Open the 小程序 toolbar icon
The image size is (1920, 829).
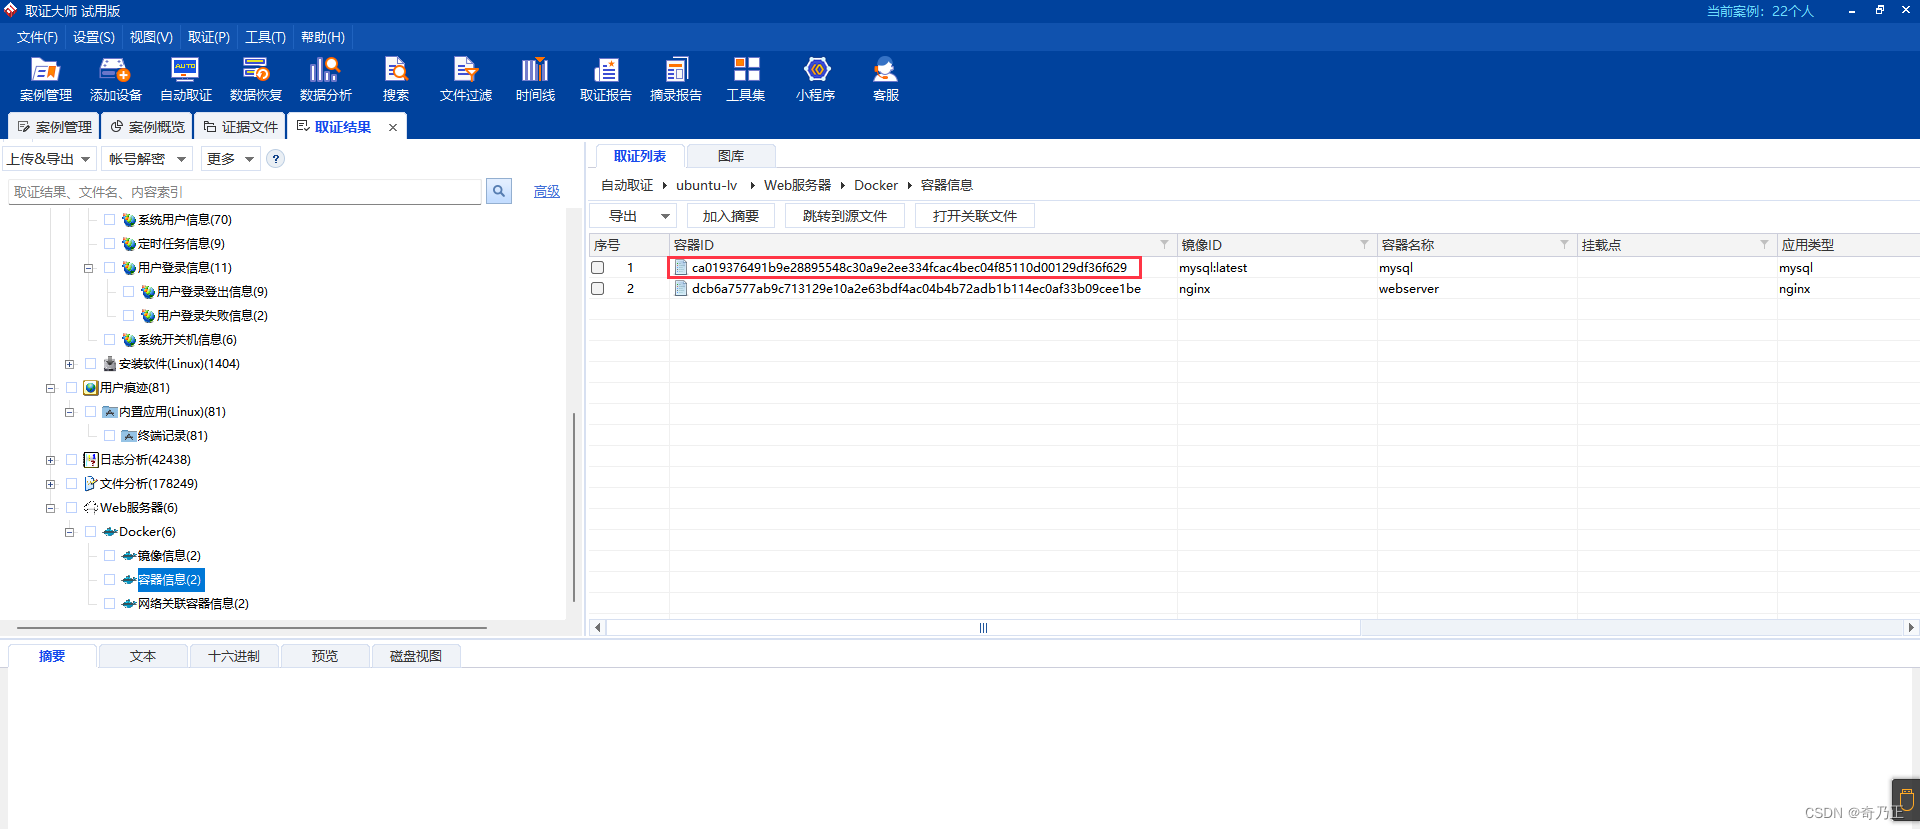tap(815, 80)
